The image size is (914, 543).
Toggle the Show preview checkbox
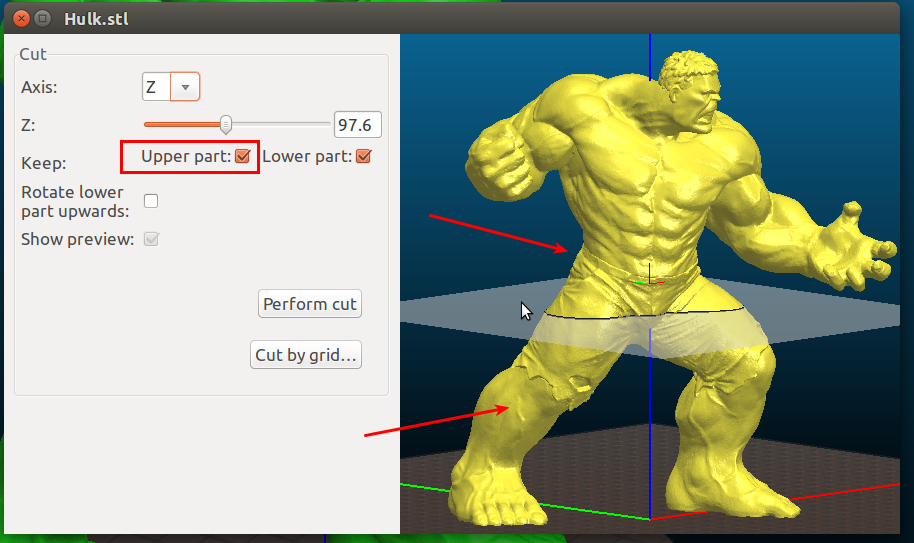point(151,239)
